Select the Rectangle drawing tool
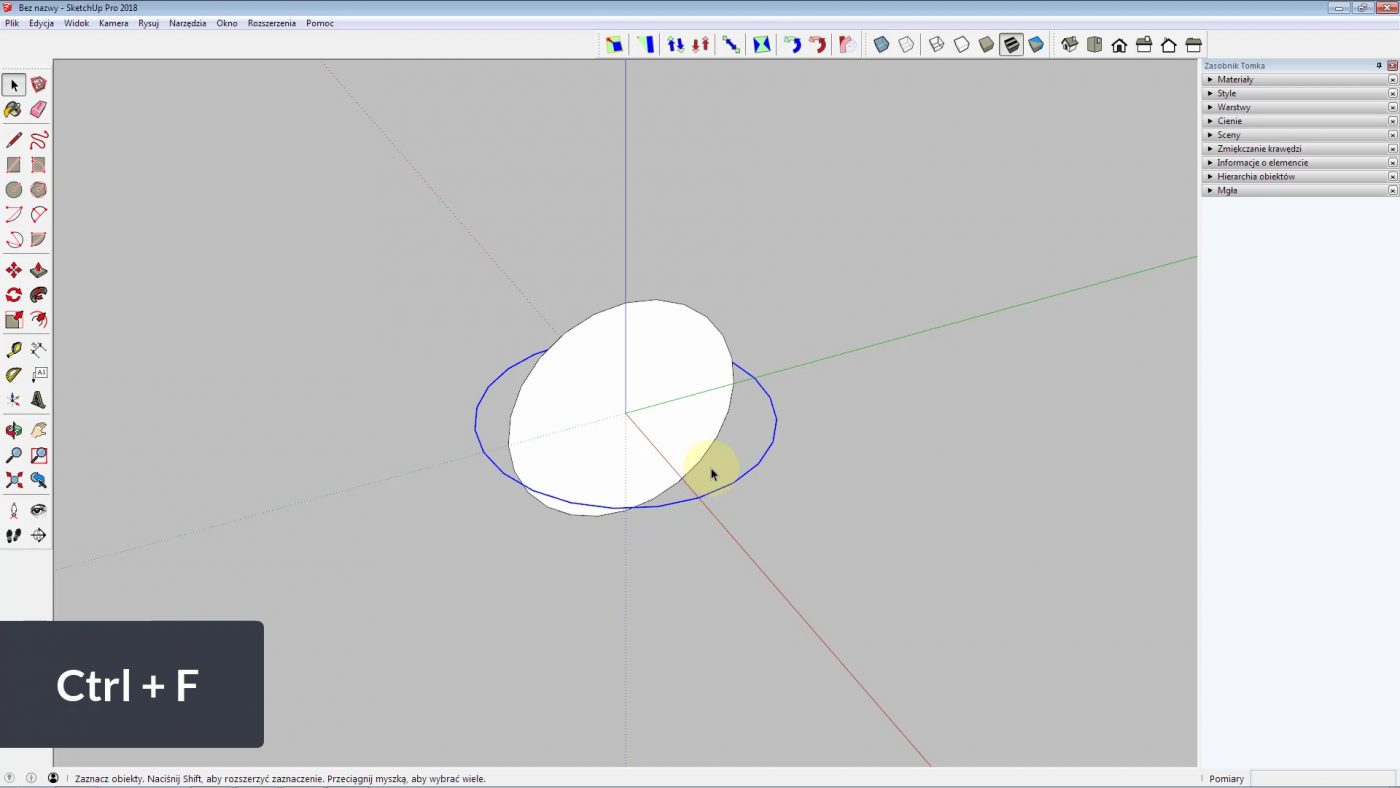The width and height of the screenshot is (1400, 788). [x=13, y=165]
